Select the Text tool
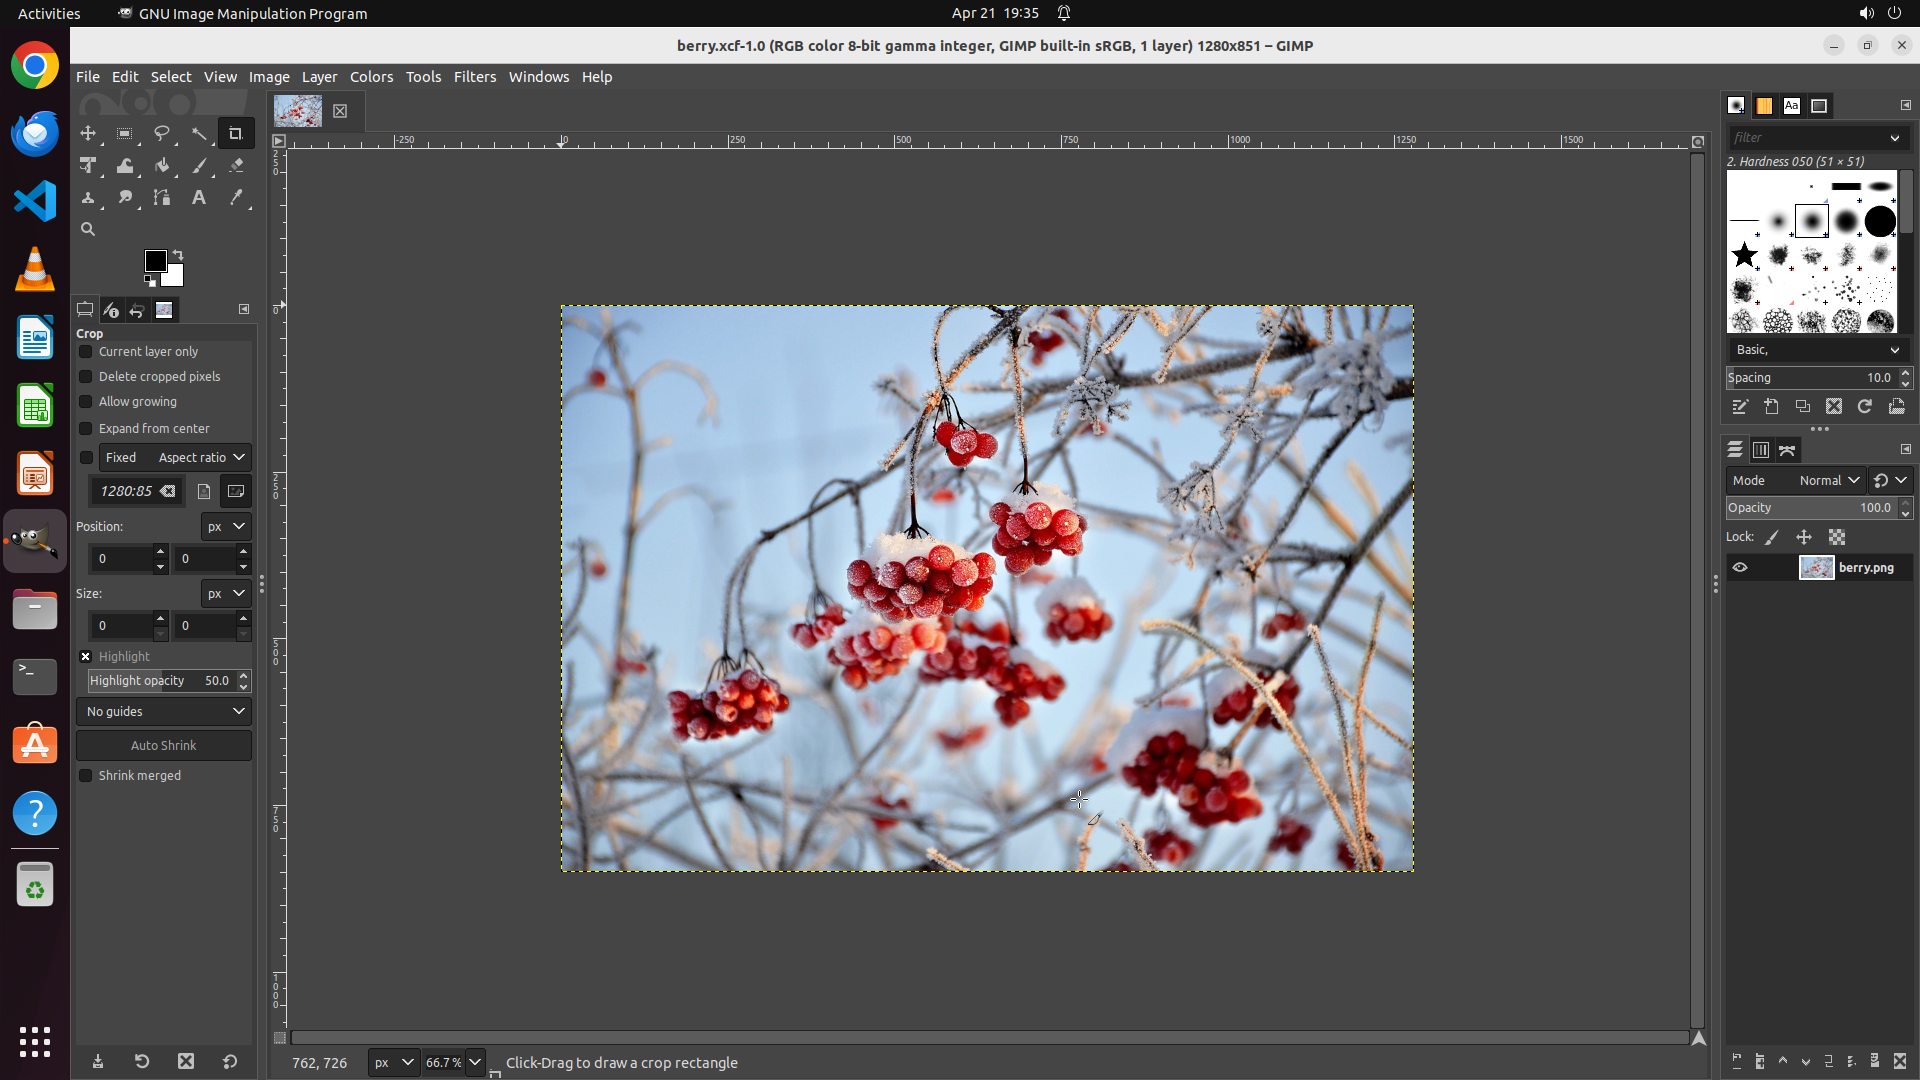This screenshot has height=1080, width=1920. point(199,198)
